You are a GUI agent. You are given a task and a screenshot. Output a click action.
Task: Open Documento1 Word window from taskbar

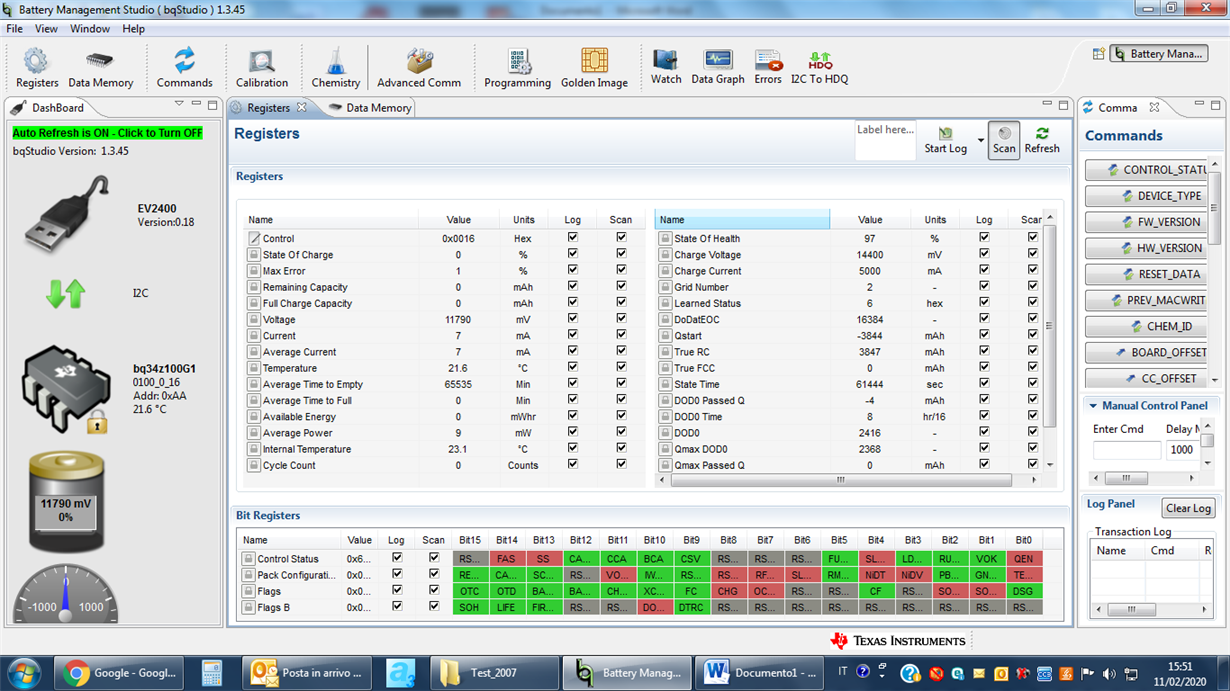[758, 673]
